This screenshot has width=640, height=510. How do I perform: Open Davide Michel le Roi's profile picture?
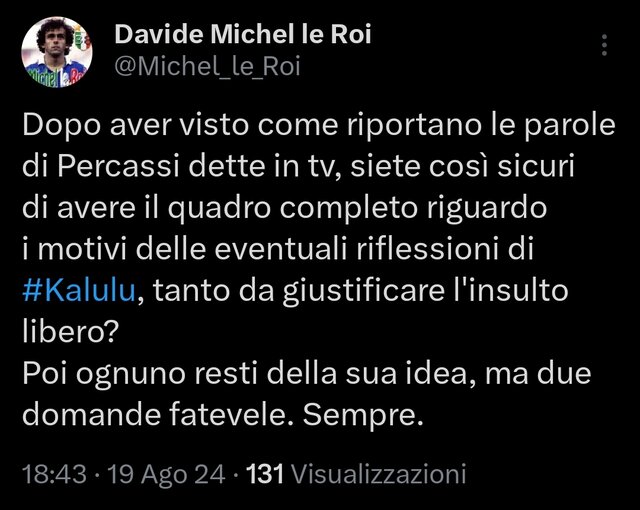point(57,52)
